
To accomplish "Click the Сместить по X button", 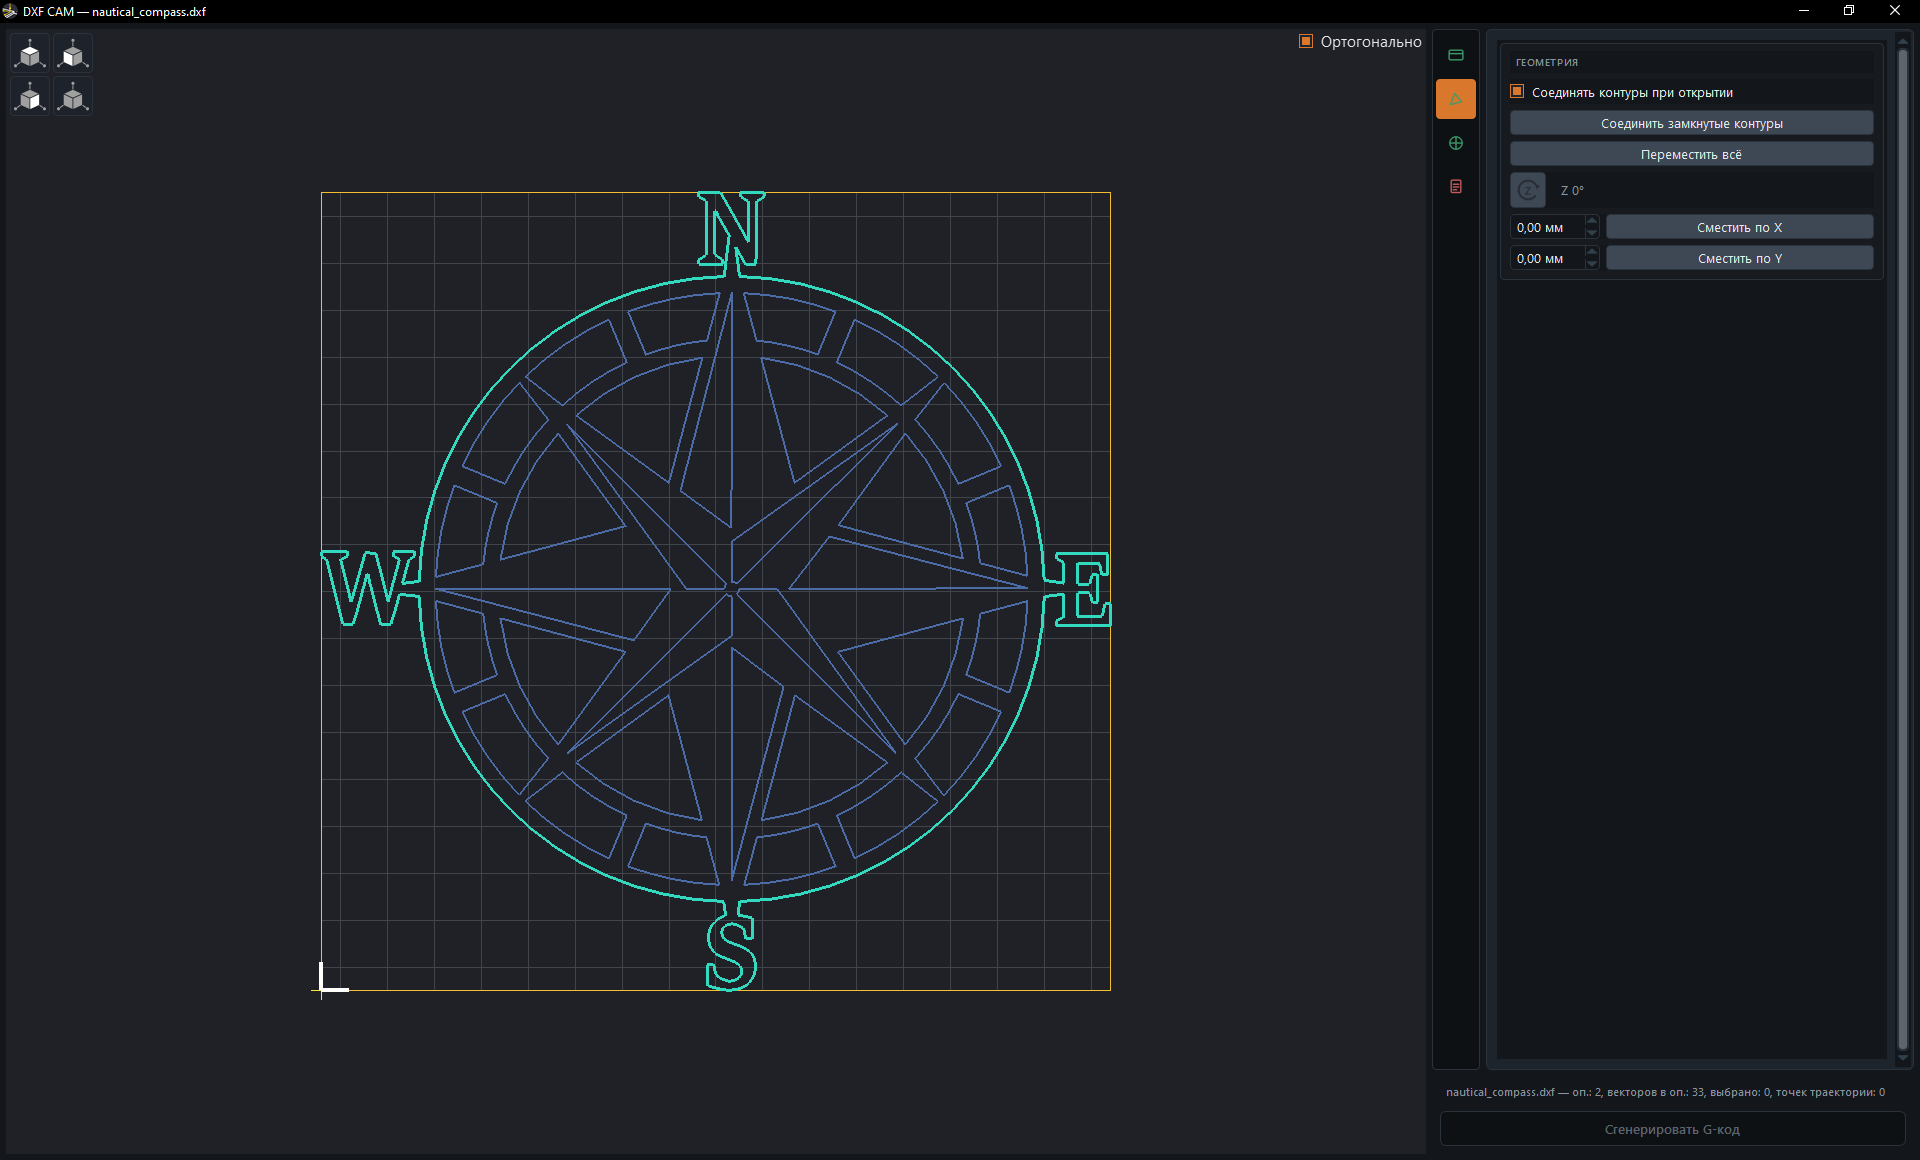I will 1739,227.
